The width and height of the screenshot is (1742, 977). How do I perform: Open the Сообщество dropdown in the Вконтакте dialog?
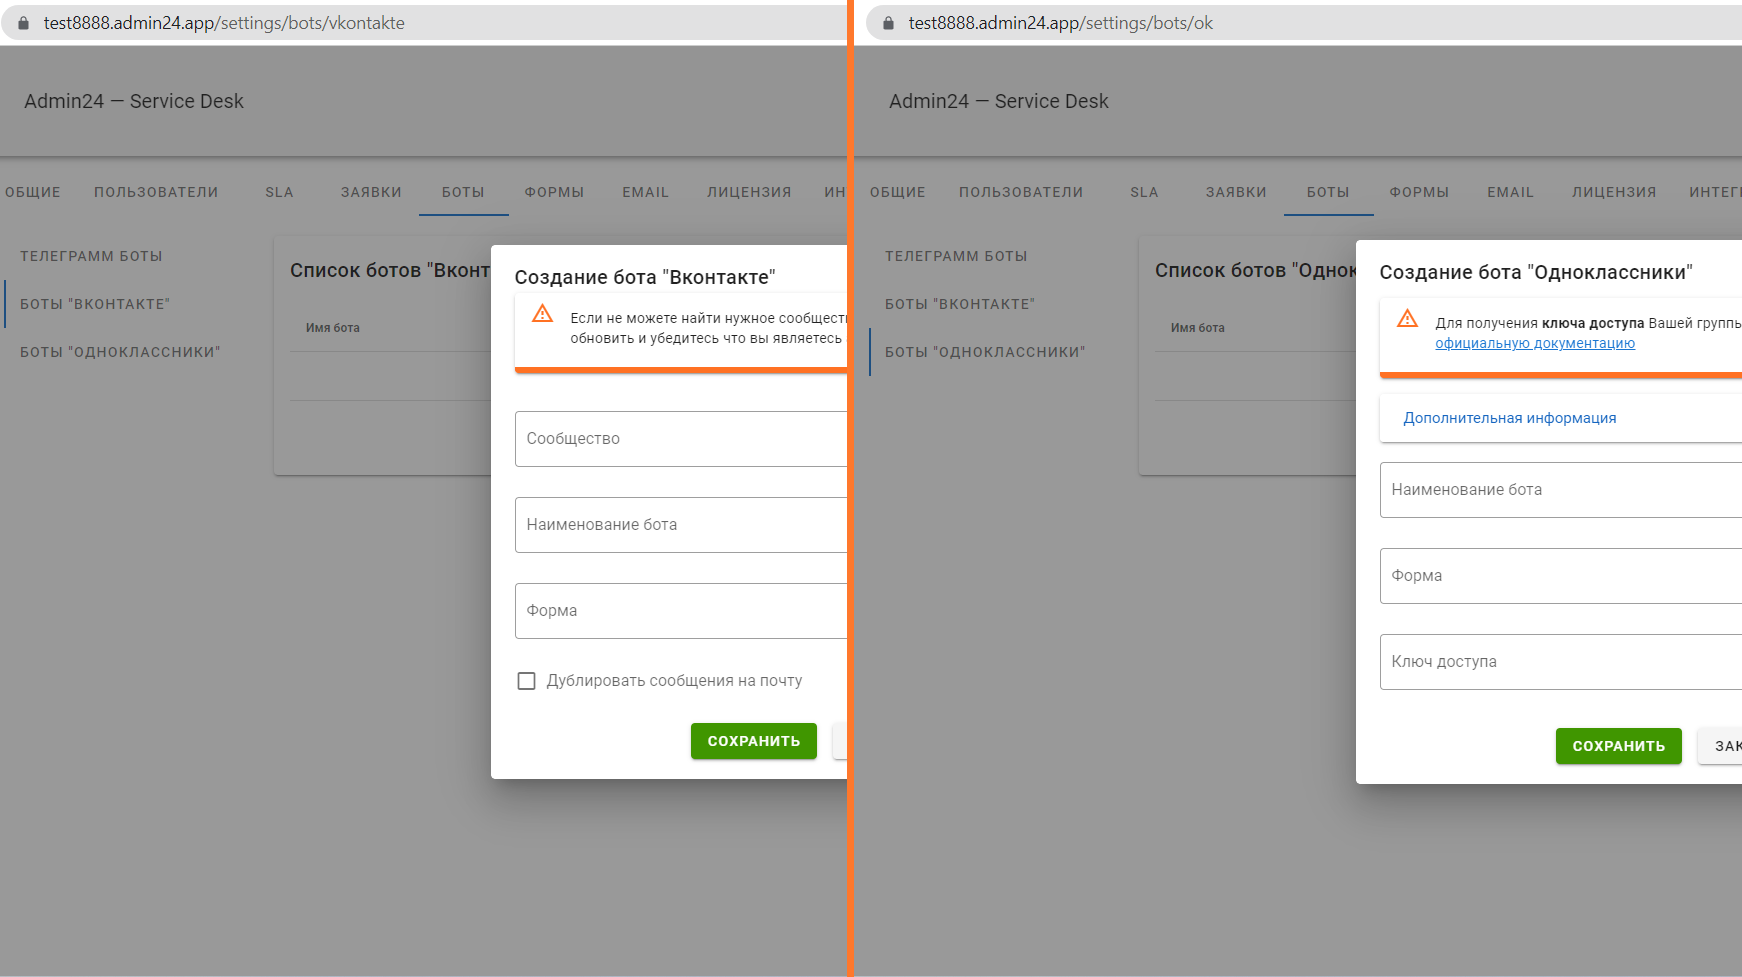(x=681, y=439)
